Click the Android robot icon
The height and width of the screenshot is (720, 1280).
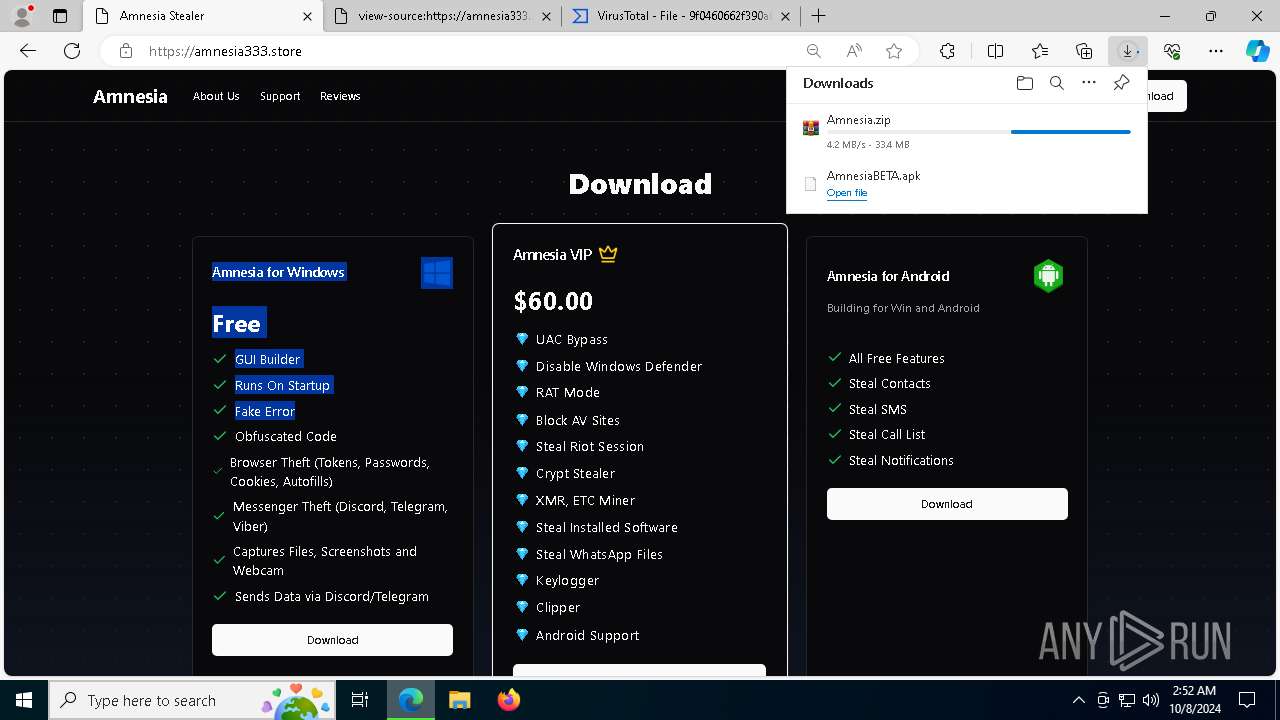1048,276
